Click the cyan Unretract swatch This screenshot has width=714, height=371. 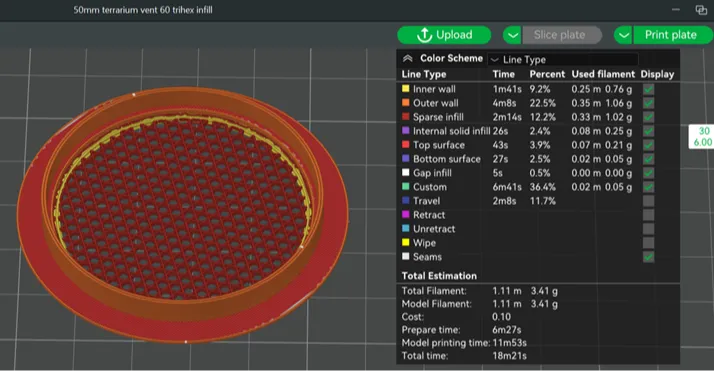click(x=405, y=229)
